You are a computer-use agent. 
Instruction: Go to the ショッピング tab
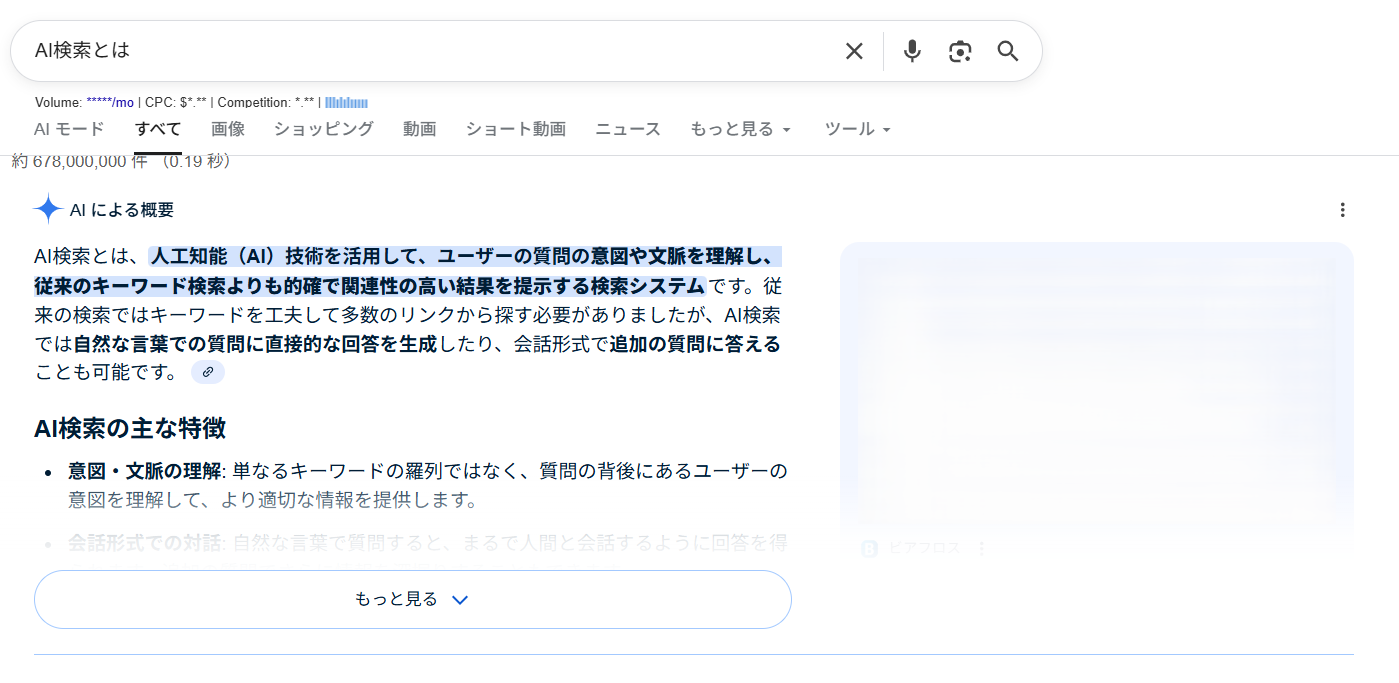[x=324, y=129]
